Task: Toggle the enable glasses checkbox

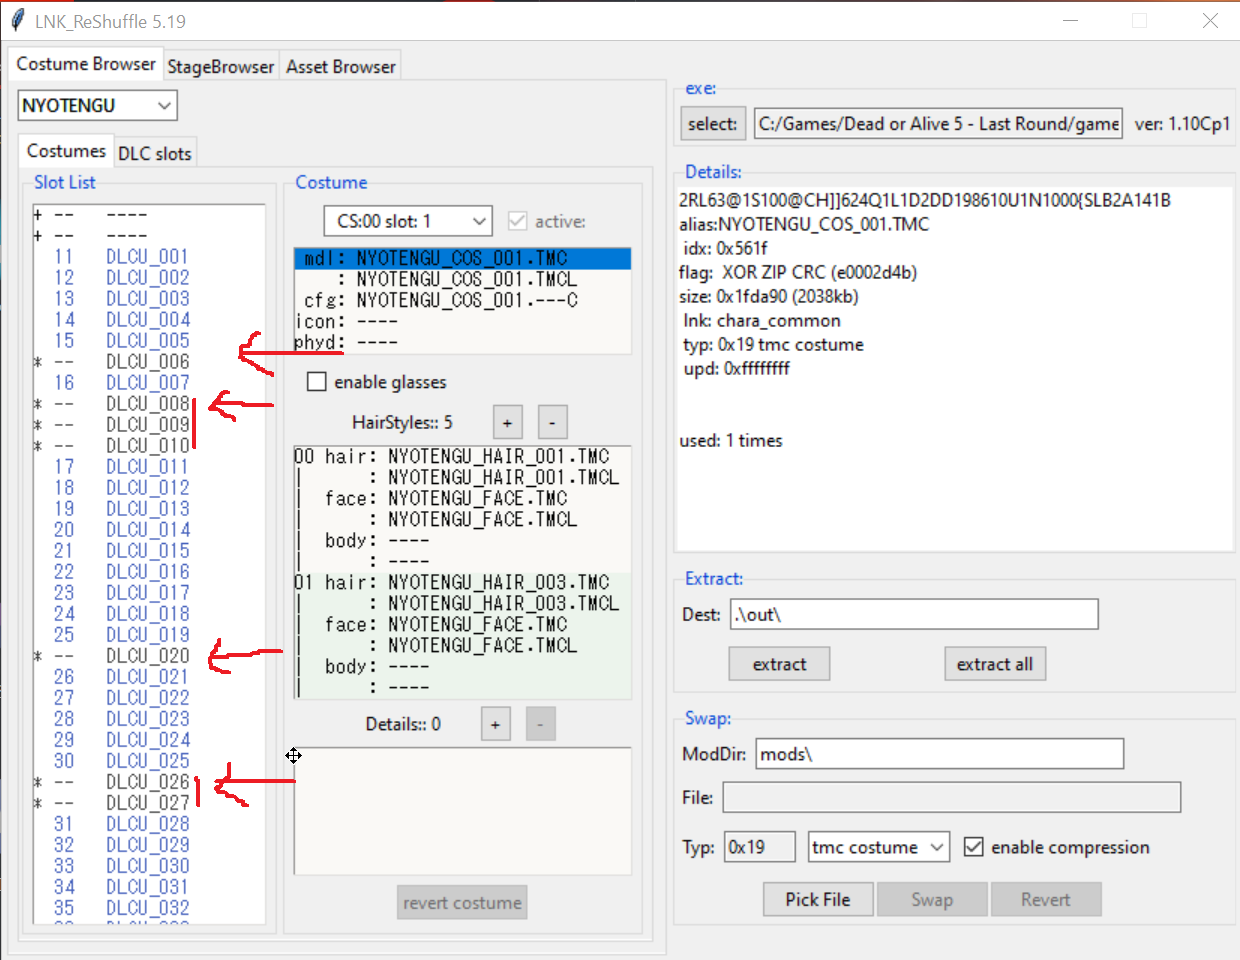Action: [x=317, y=382]
